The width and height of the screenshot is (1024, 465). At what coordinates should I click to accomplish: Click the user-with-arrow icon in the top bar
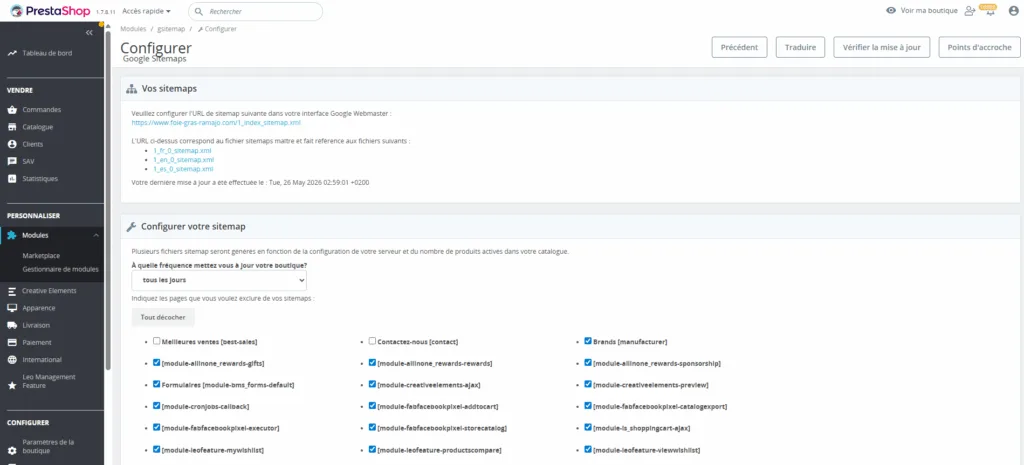(x=969, y=11)
